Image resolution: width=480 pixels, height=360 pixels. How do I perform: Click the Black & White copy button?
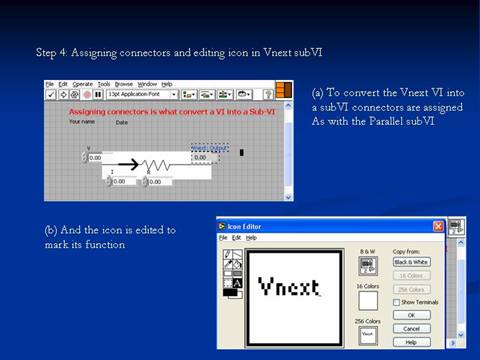pos(412,262)
